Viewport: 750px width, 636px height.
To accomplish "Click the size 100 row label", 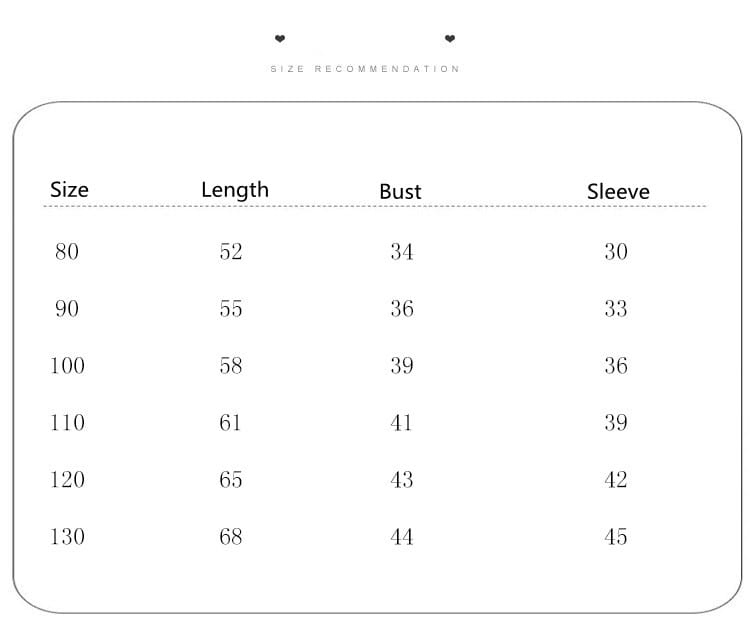I will (67, 365).
